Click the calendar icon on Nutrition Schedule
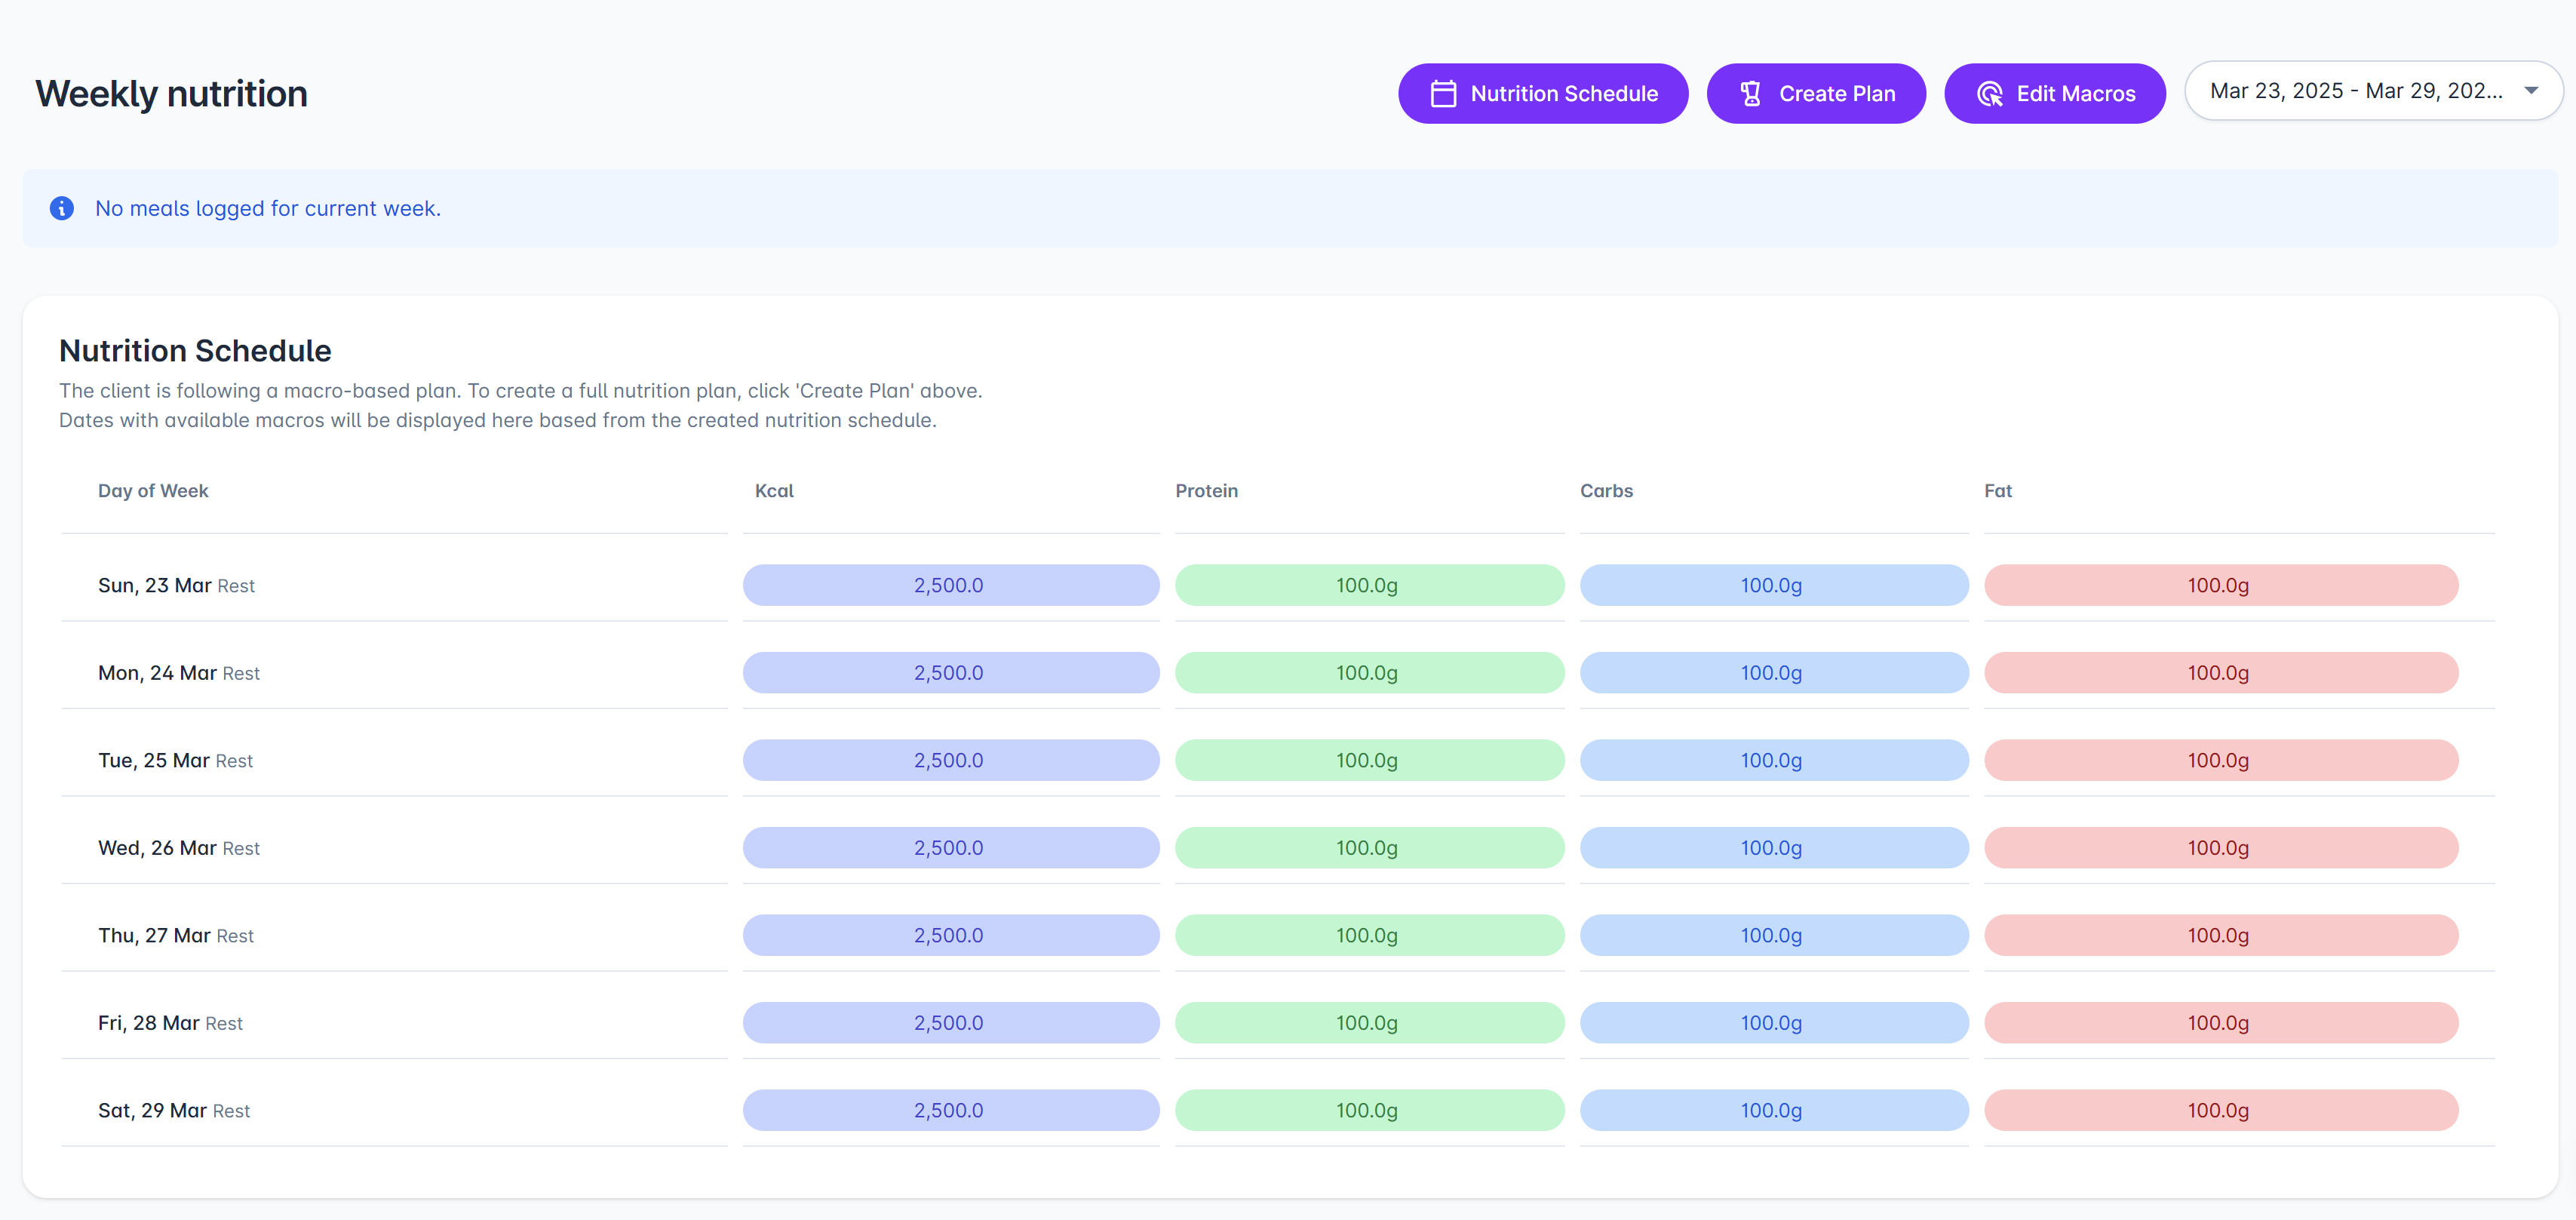This screenshot has width=2576, height=1220. click(1443, 94)
